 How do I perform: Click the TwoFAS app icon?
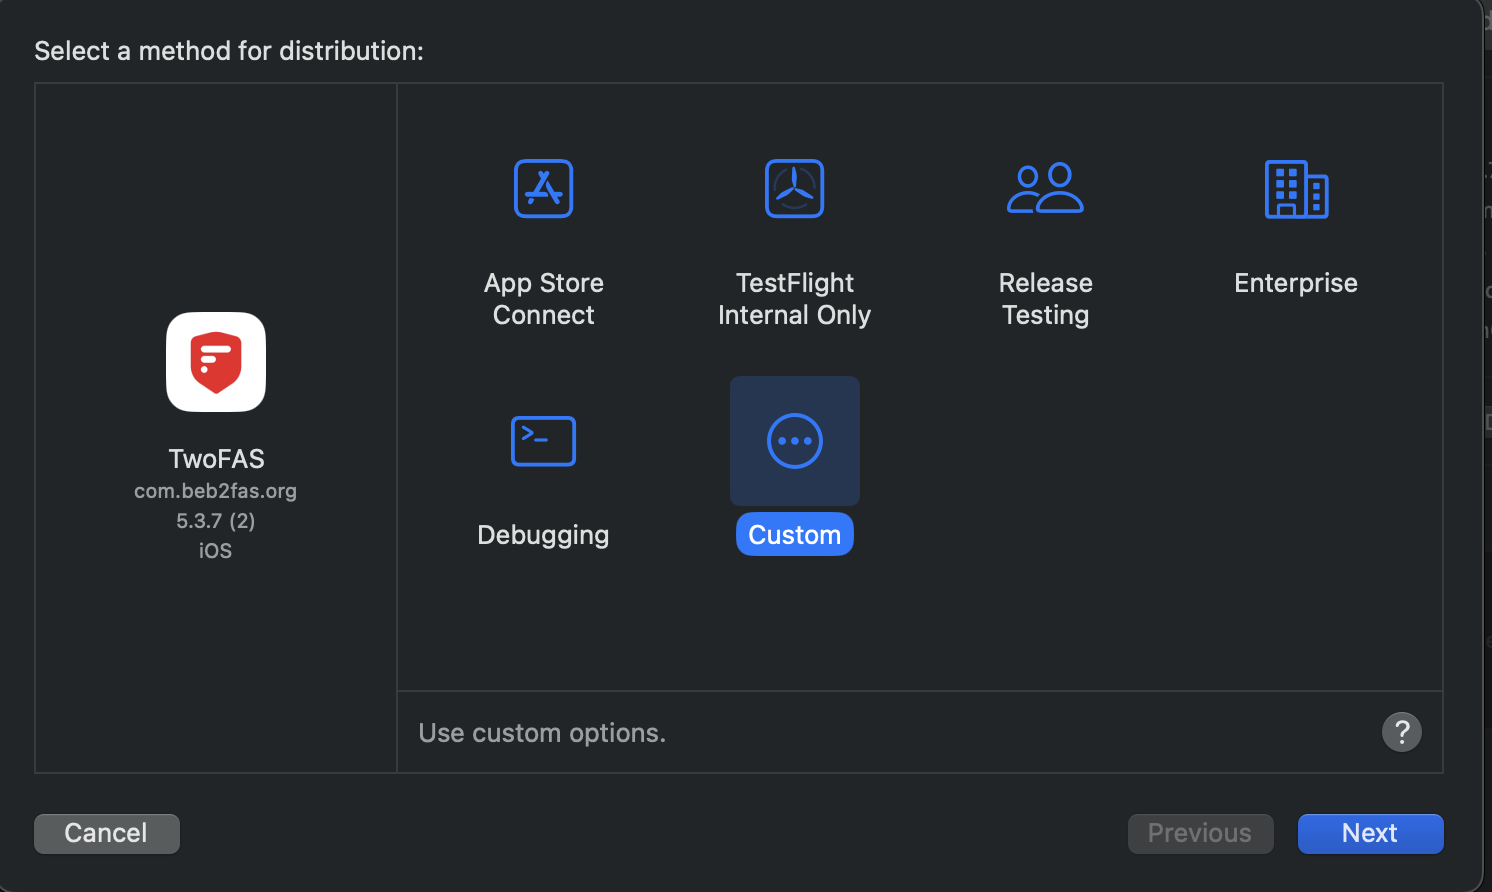click(x=216, y=362)
